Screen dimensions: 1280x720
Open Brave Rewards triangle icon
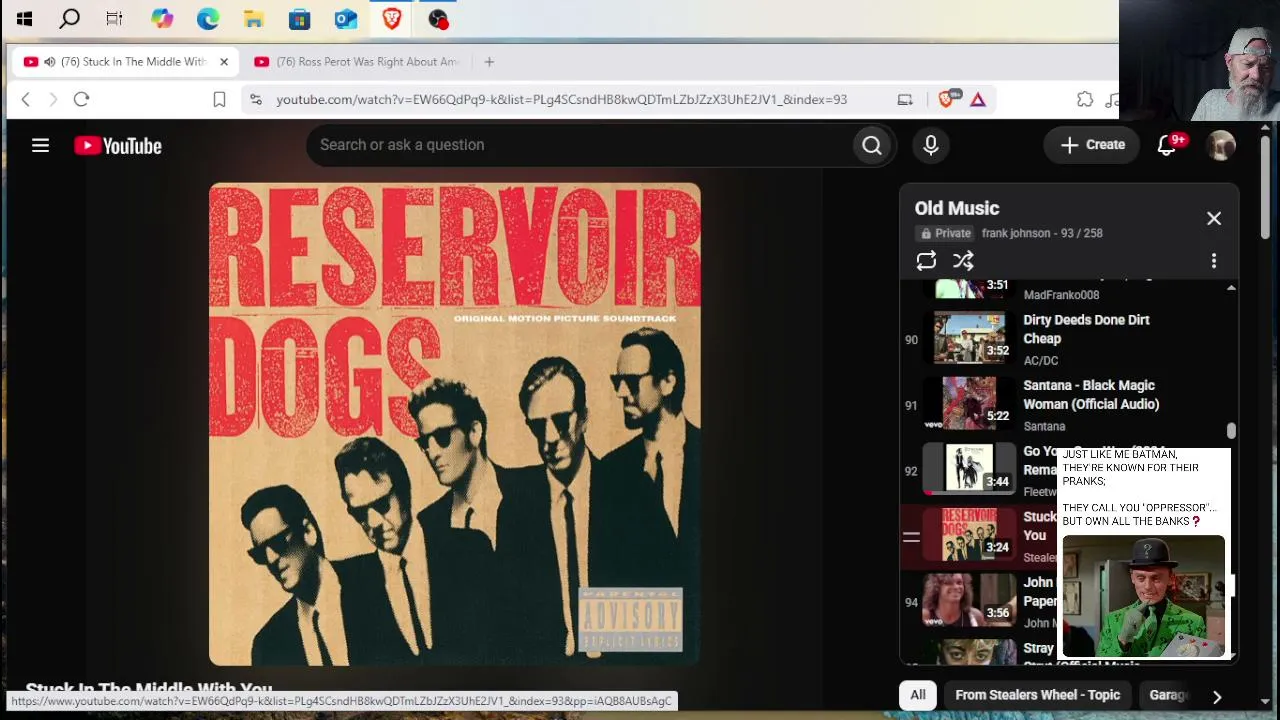[978, 99]
